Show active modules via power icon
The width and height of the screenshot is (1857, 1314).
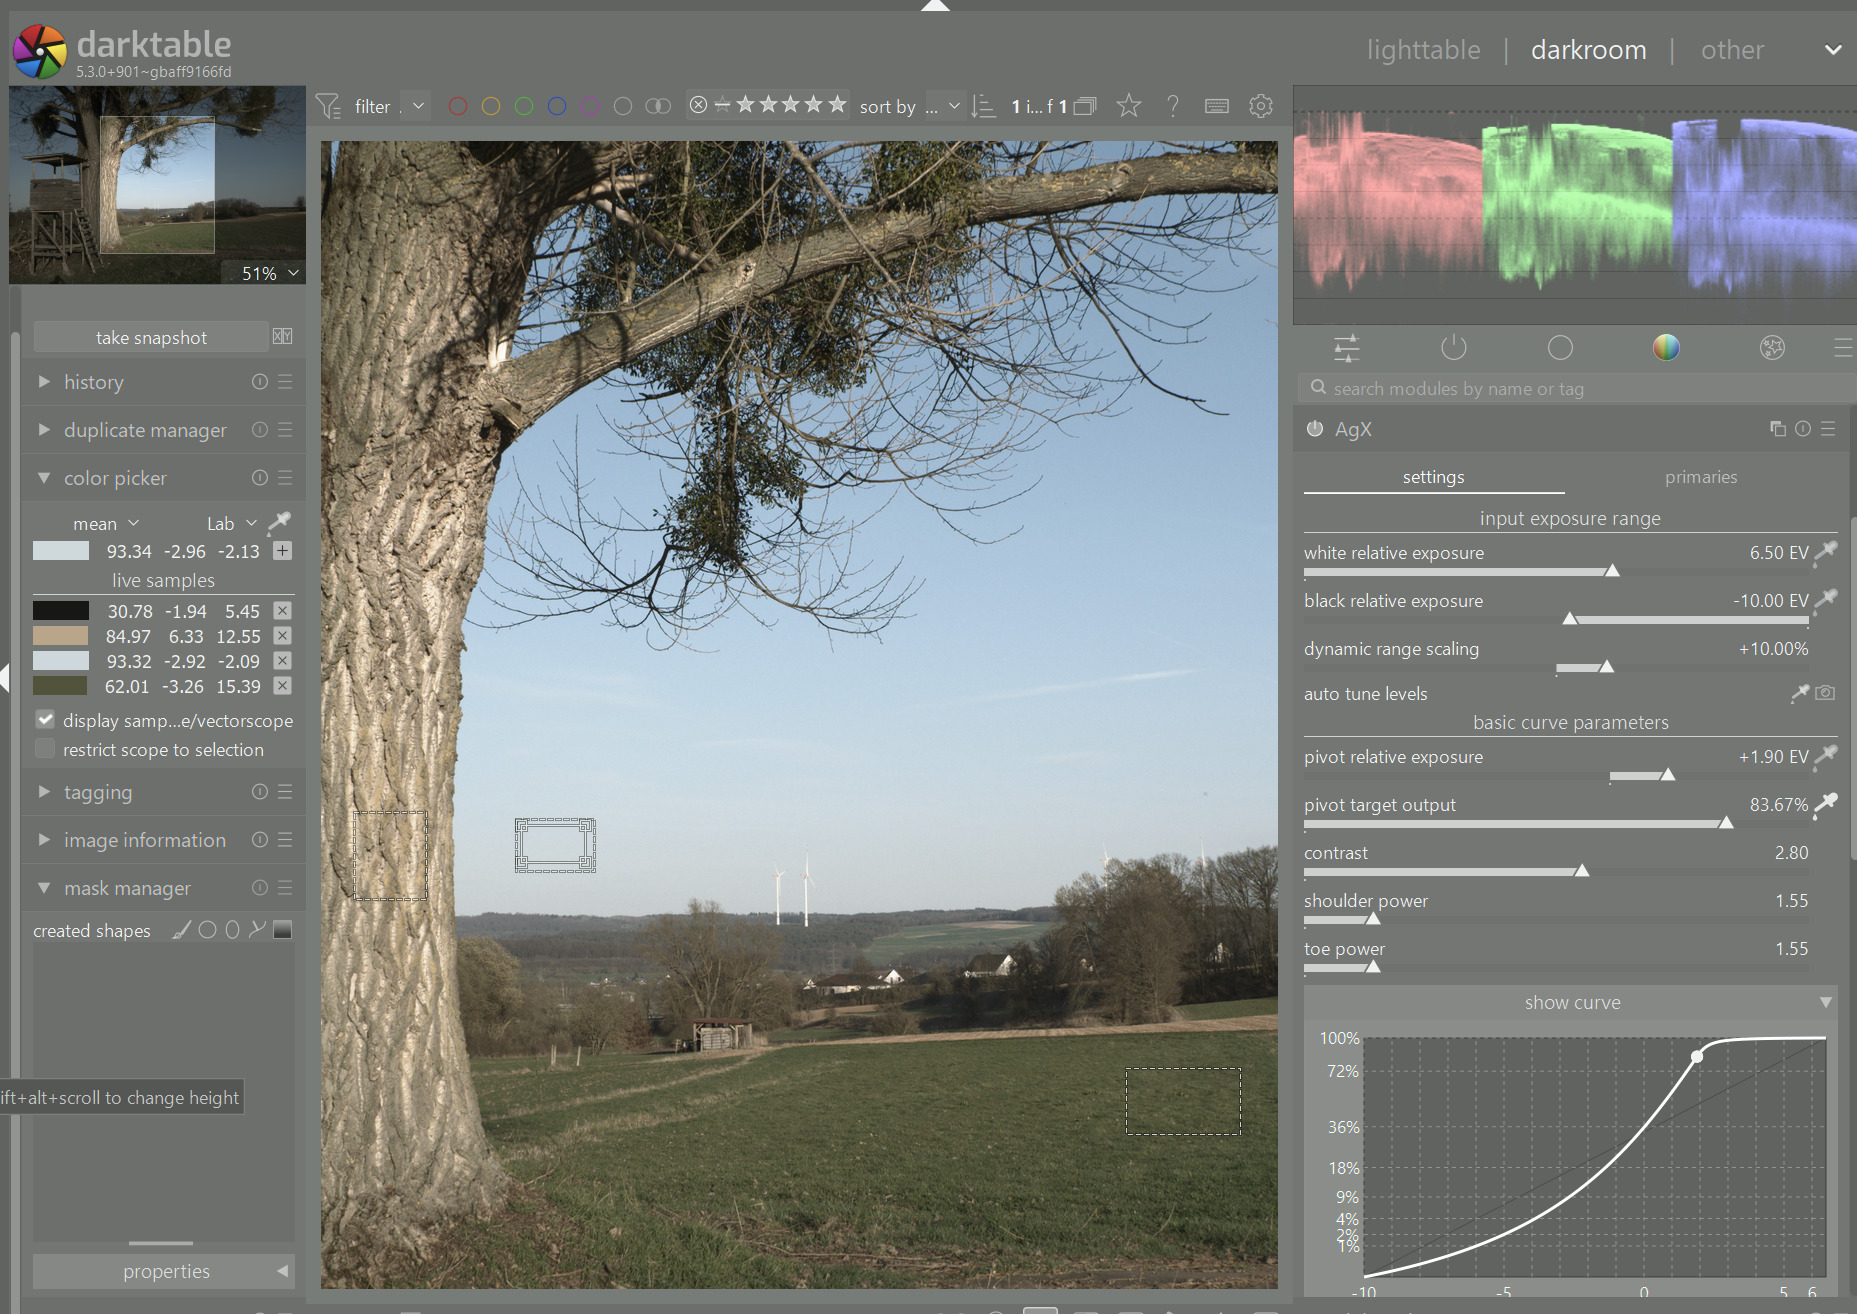point(1453,348)
